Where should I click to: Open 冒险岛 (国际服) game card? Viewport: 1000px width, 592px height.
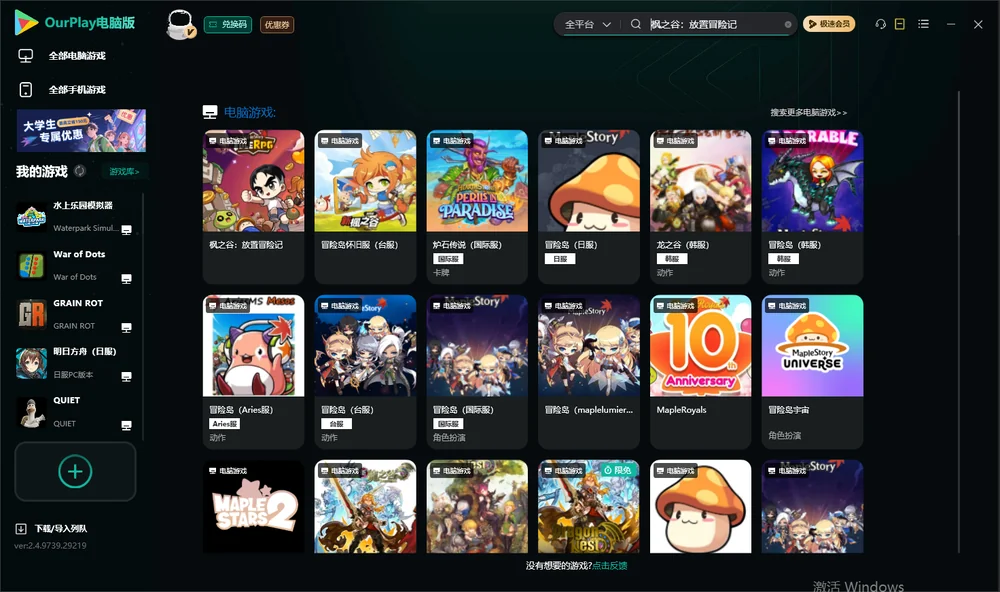click(477, 372)
